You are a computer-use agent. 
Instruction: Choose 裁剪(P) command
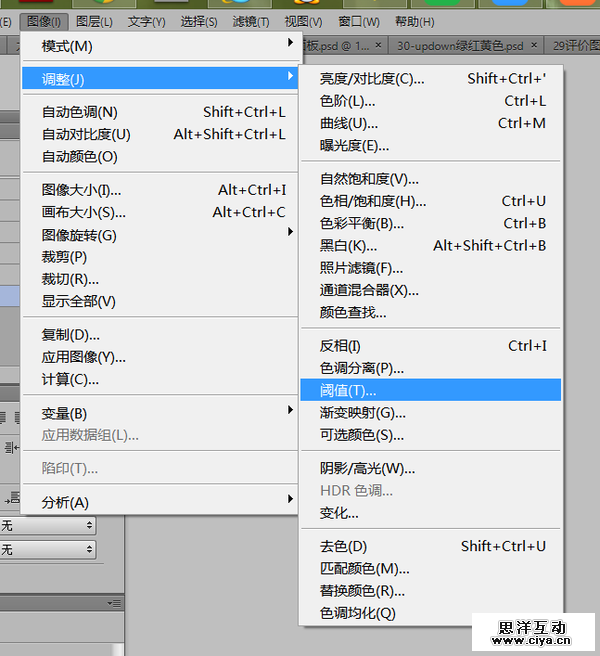point(160,257)
